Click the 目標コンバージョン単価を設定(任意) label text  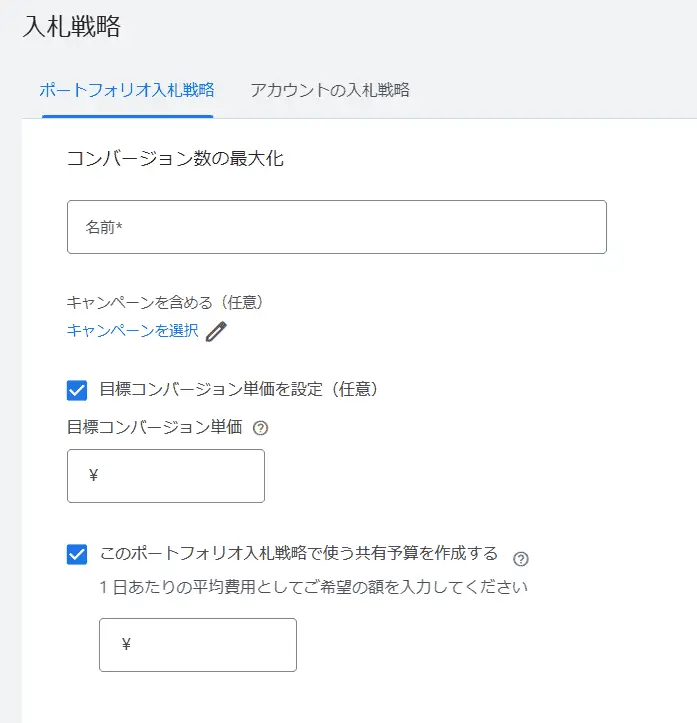click(x=239, y=390)
